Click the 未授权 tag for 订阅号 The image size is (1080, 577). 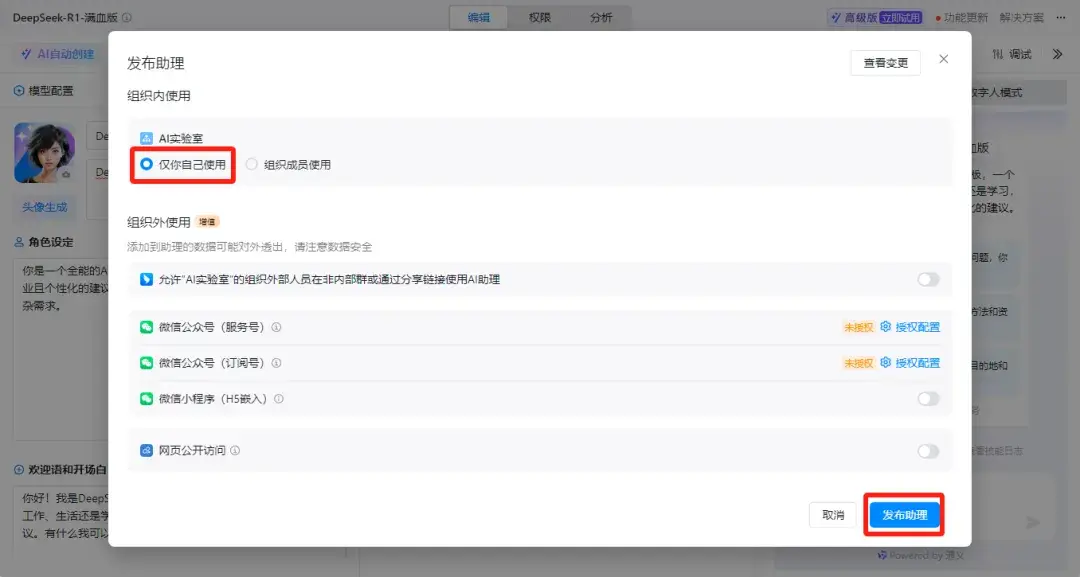coord(859,363)
